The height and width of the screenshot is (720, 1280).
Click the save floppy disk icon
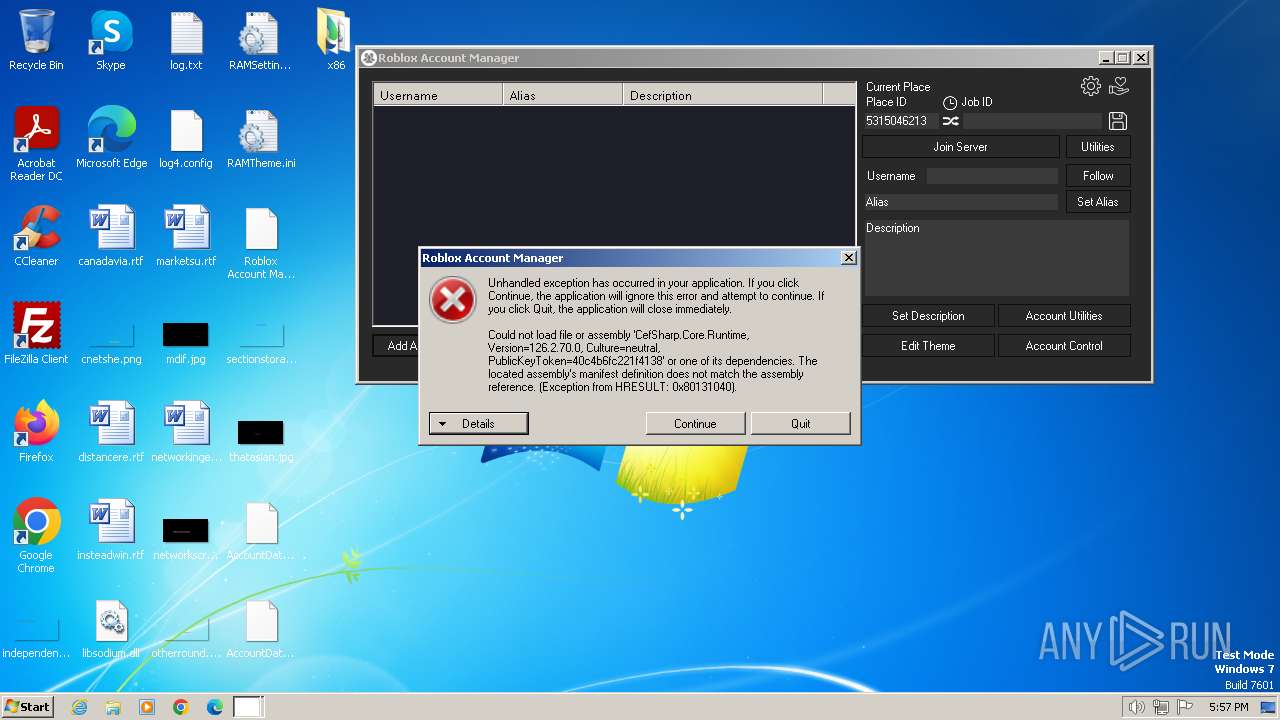(1118, 121)
